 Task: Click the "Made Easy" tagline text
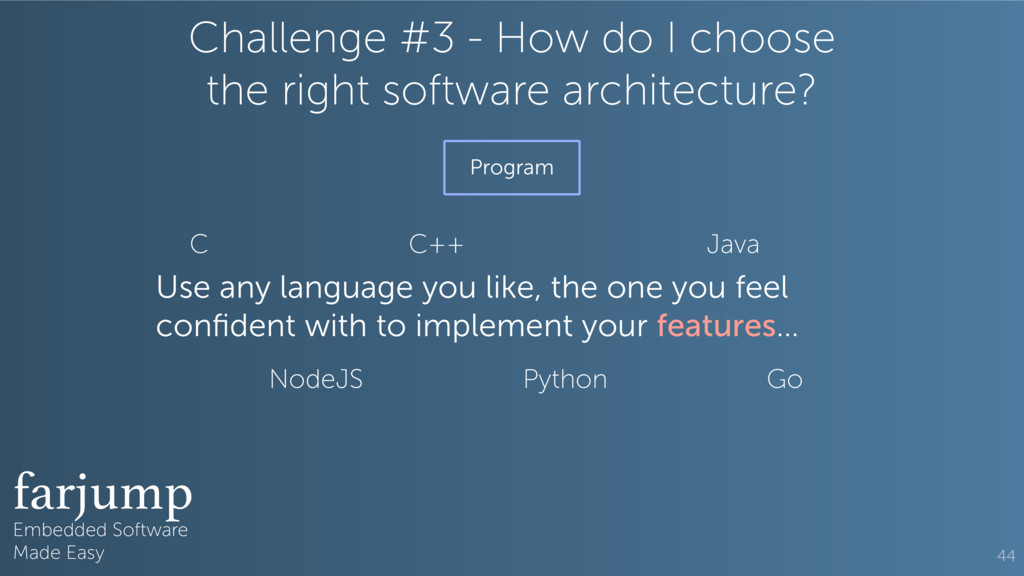pyautogui.click(x=58, y=553)
